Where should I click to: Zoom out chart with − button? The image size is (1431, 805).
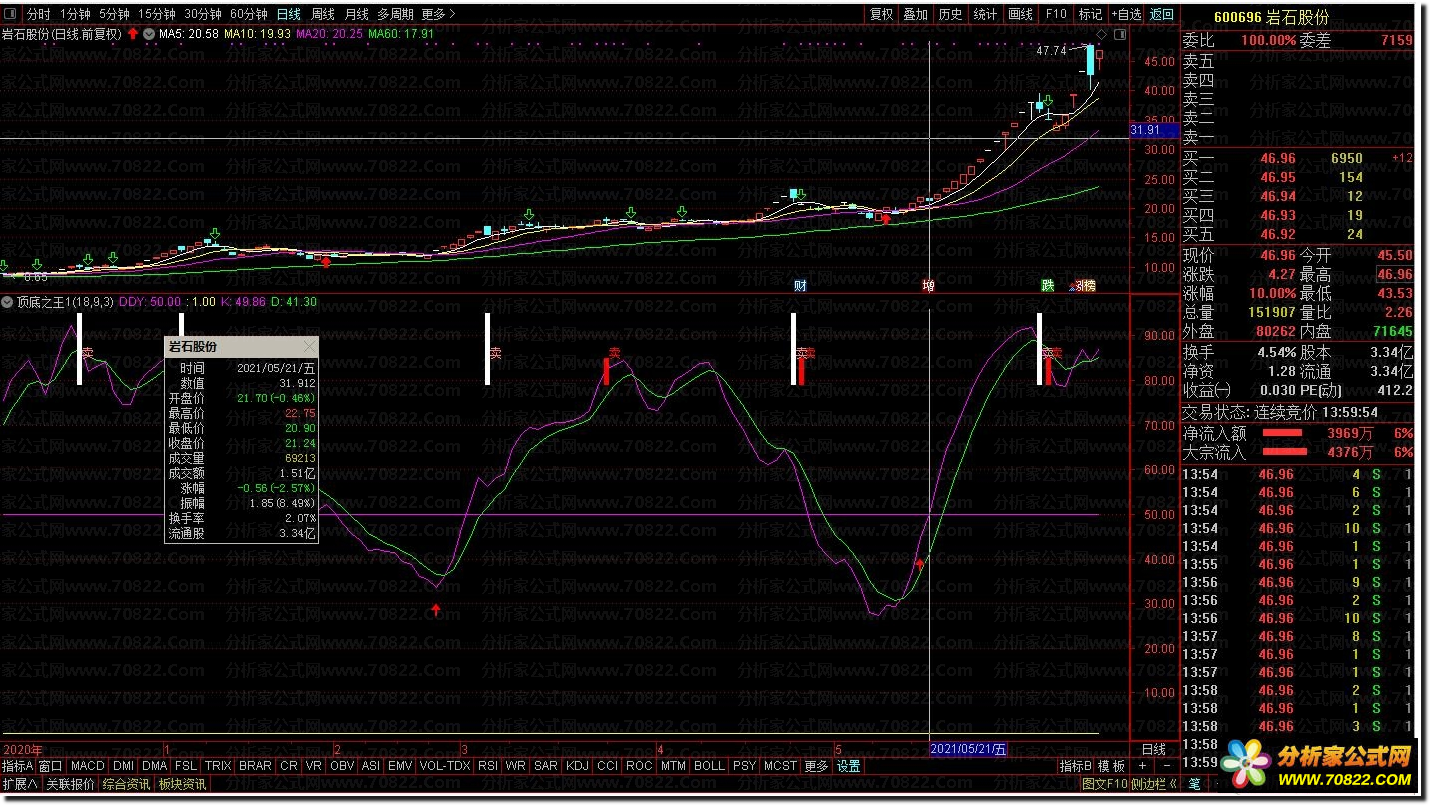[1167, 766]
